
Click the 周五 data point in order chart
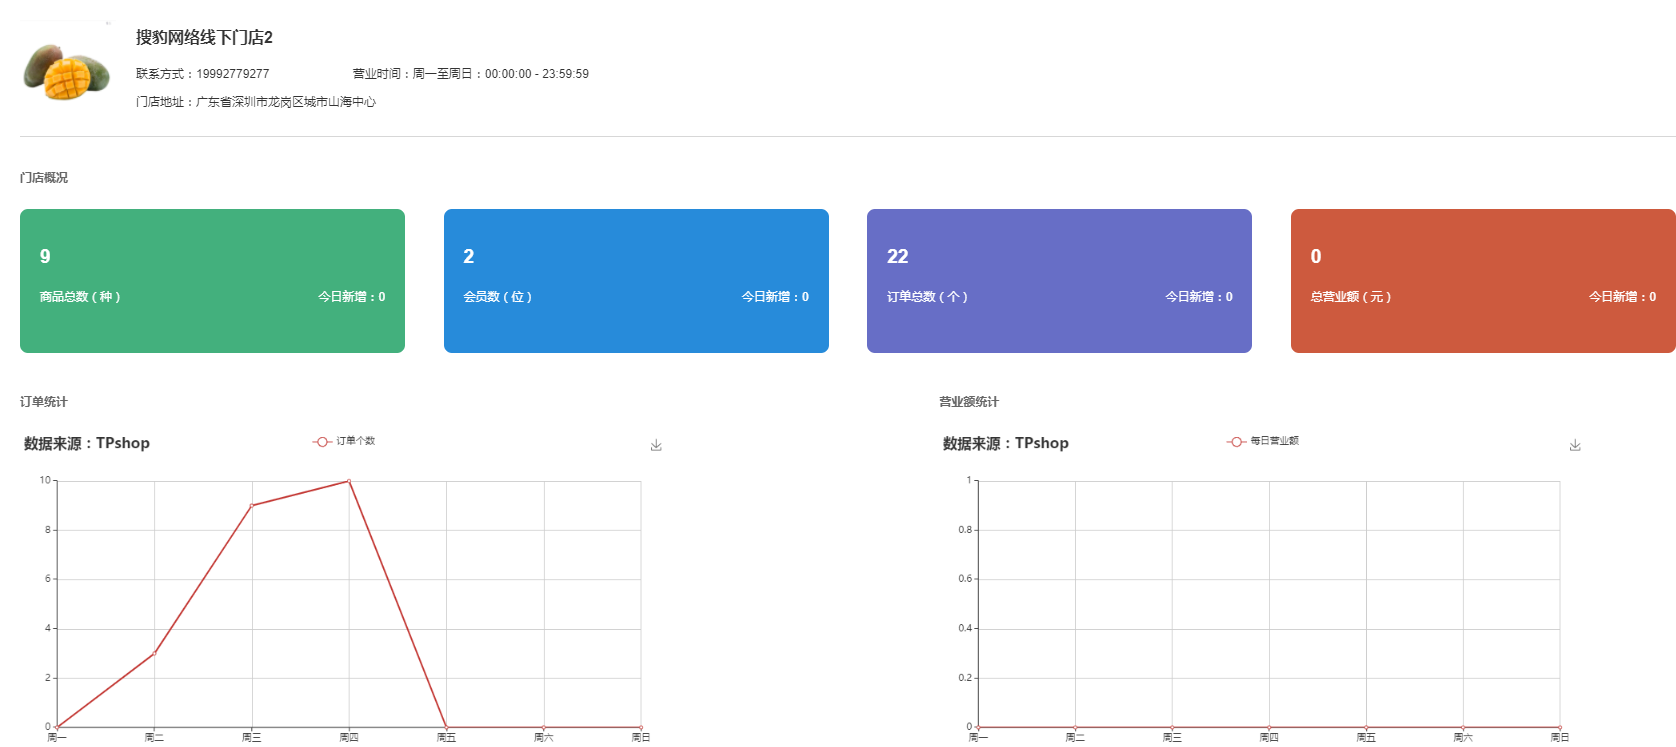pos(446,727)
